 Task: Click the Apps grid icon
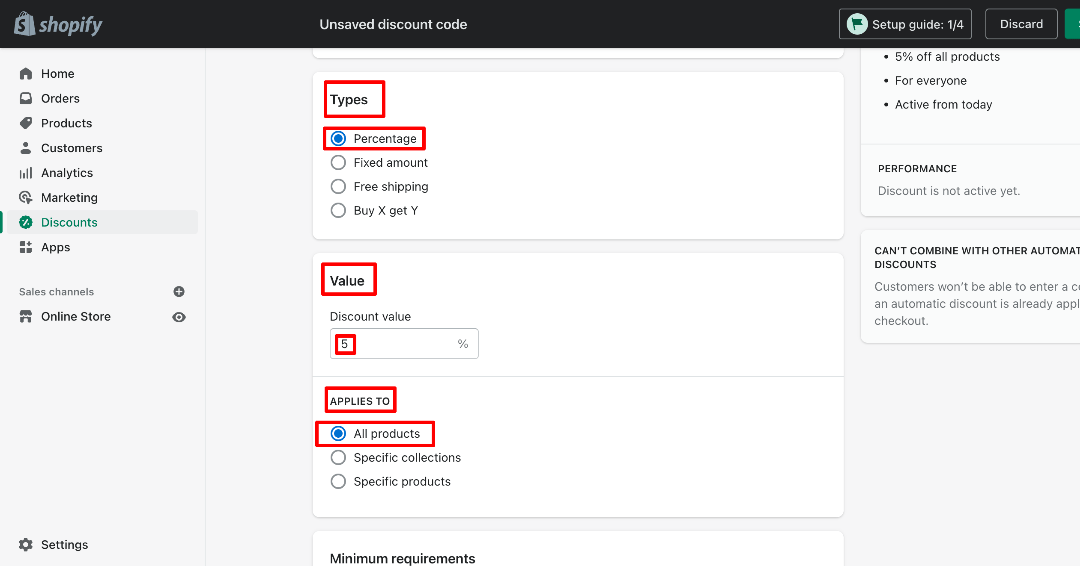click(x=26, y=247)
